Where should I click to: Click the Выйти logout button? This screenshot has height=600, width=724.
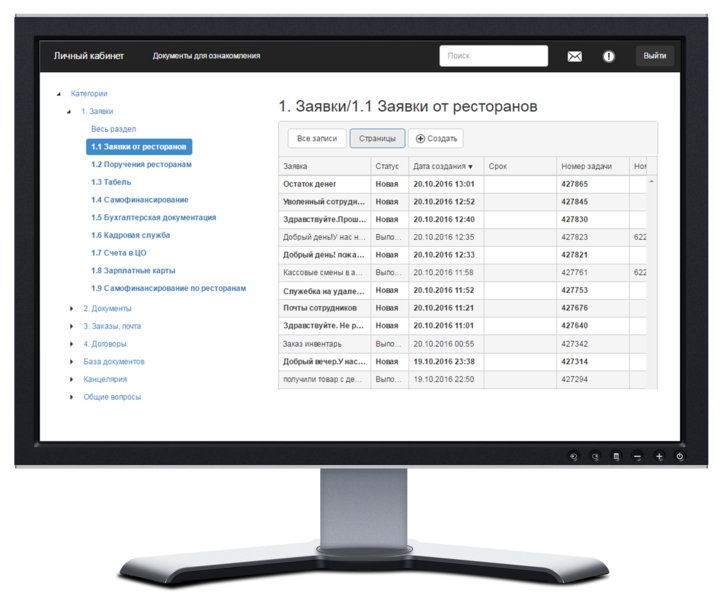pyautogui.click(x=655, y=56)
